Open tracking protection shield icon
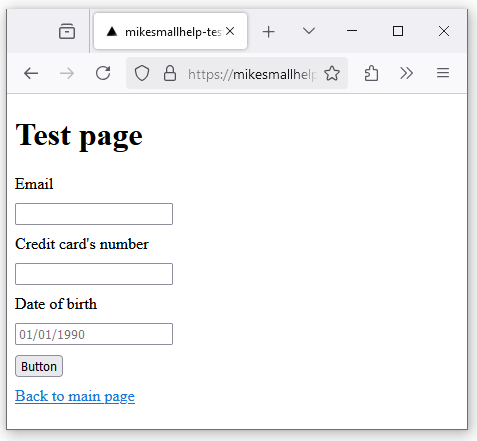This screenshot has height=441, width=477. pos(142,73)
